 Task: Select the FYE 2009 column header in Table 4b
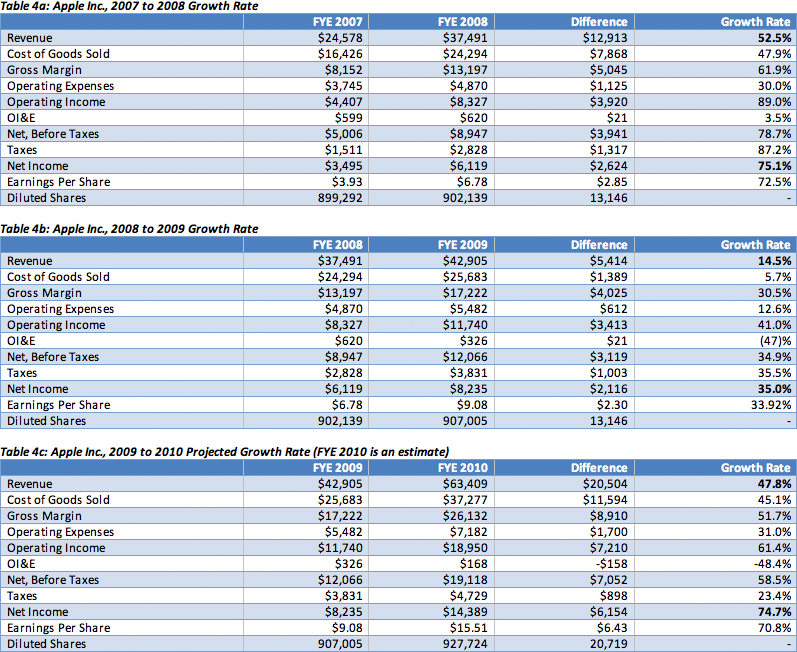tap(463, 245)
